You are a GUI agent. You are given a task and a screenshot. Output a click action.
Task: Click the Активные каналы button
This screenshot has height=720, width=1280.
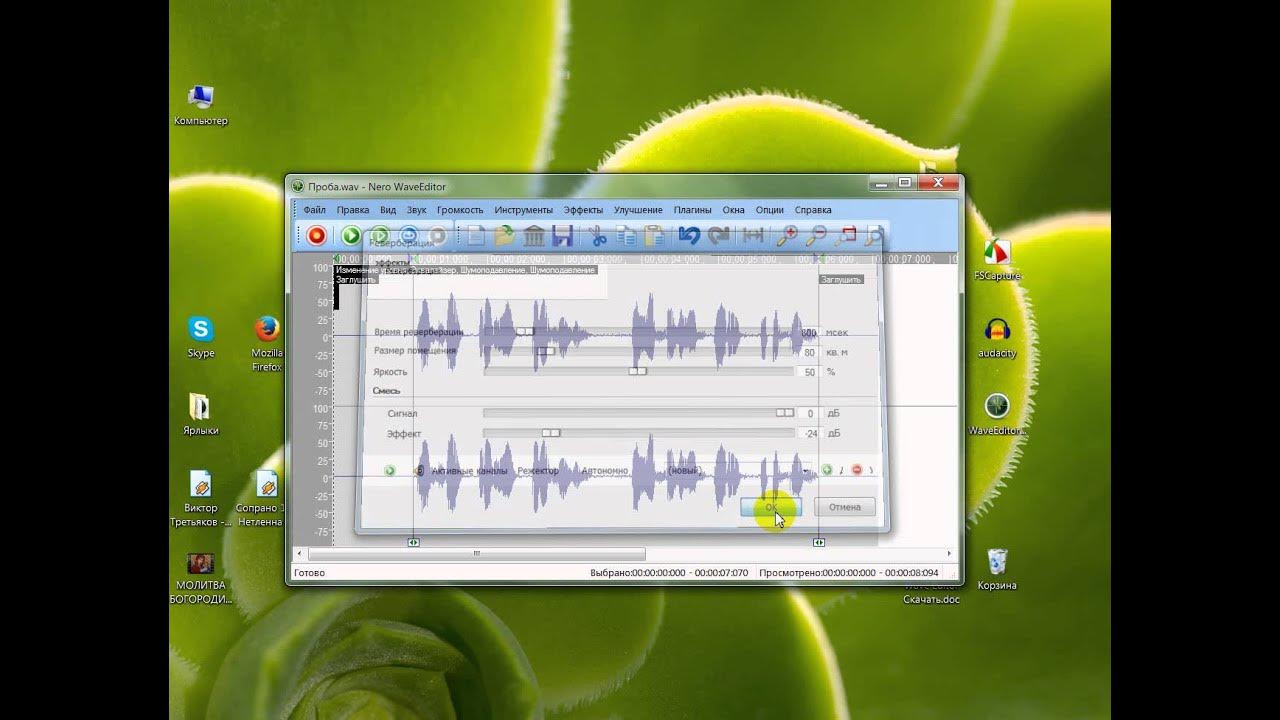[x=469, y=470]
